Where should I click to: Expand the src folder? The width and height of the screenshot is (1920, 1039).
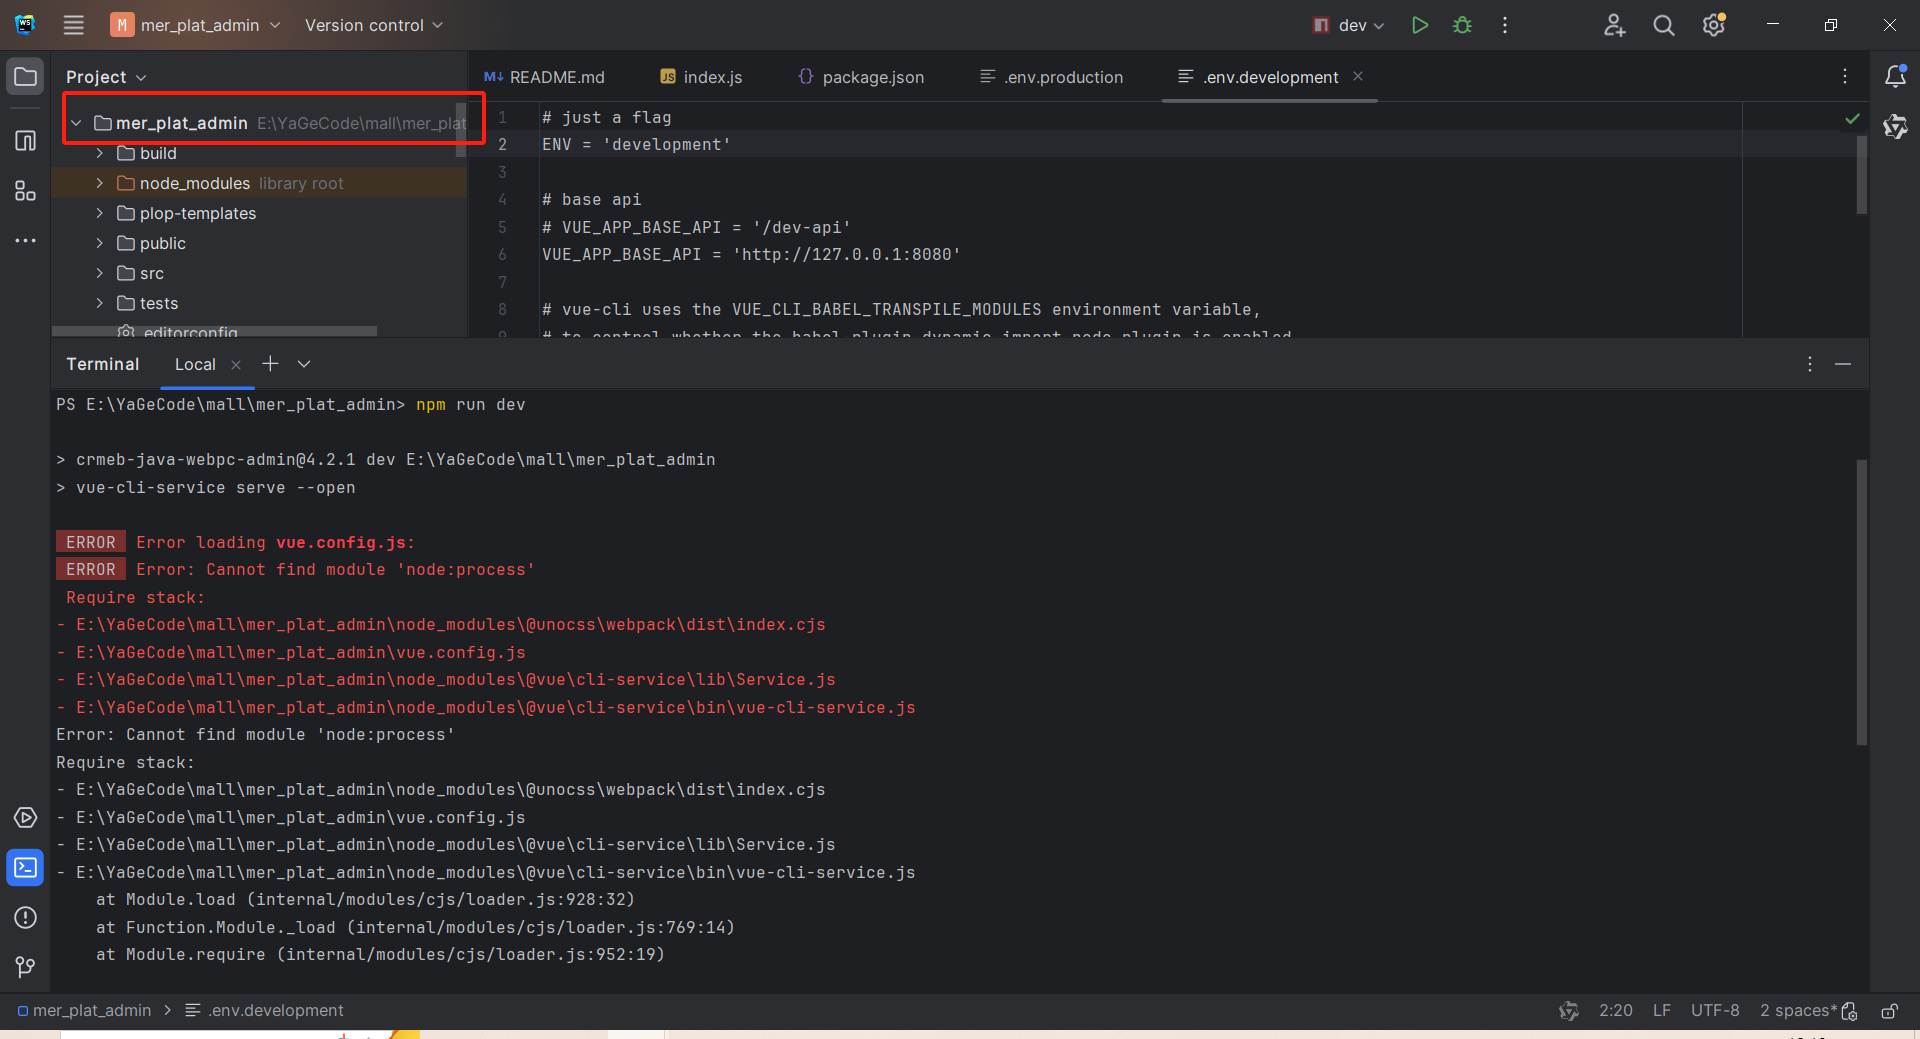coord(99,273)
